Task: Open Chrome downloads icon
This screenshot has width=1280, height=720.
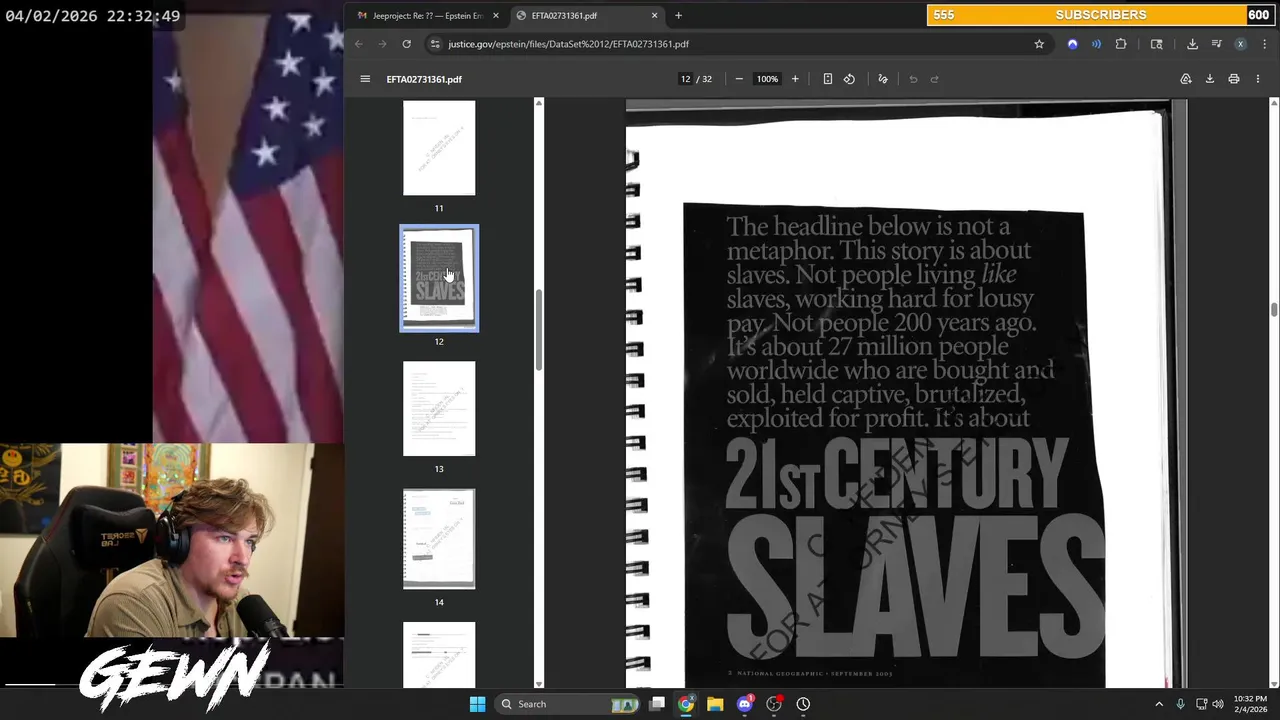Action: pos(1192,44)
